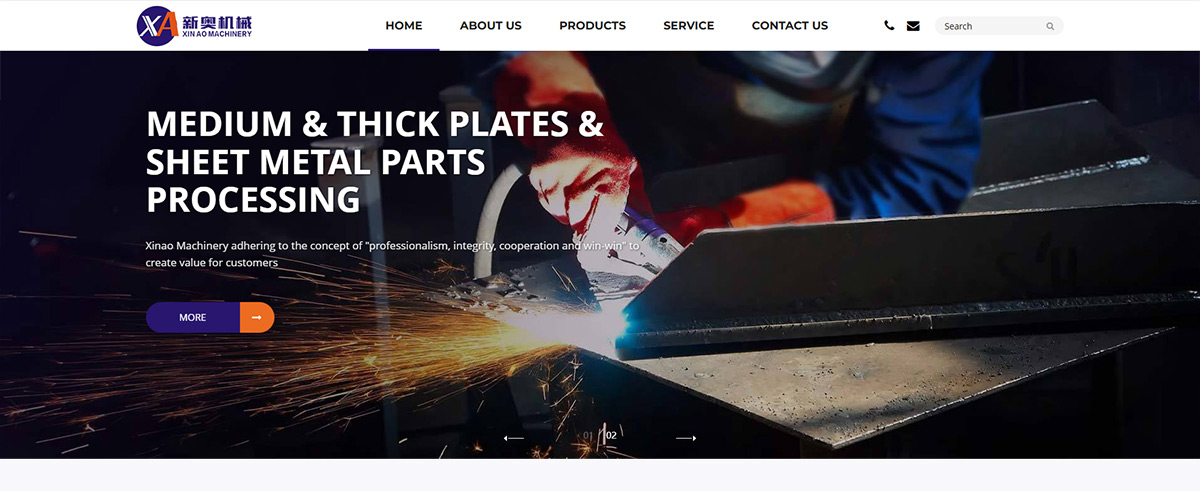Go to the previous slide with the left arrow
This screenshot has height=491, width=1200.
click(x=513, y=438)
